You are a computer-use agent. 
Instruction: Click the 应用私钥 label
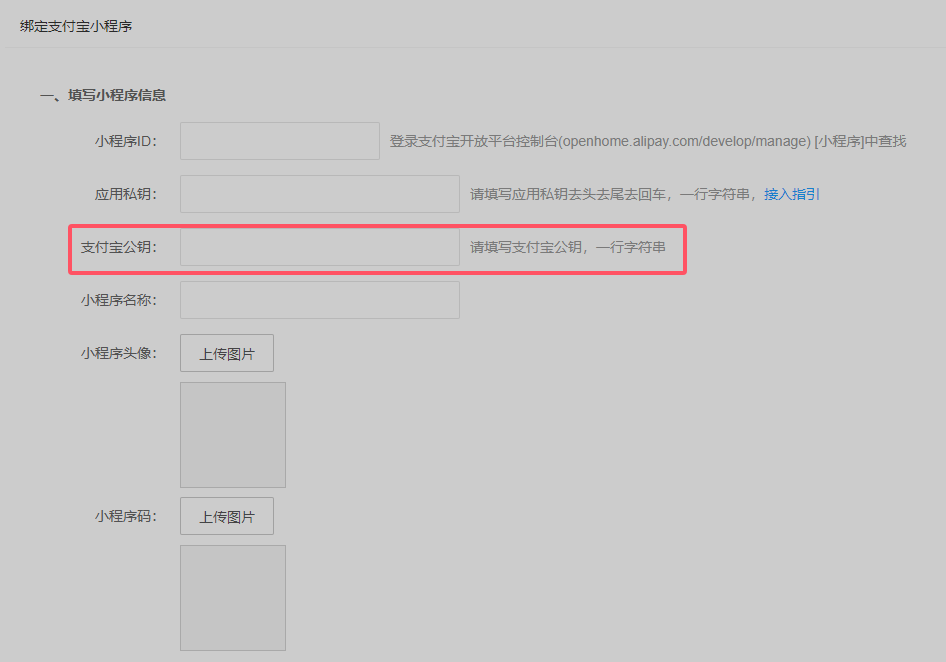[126, 194]
